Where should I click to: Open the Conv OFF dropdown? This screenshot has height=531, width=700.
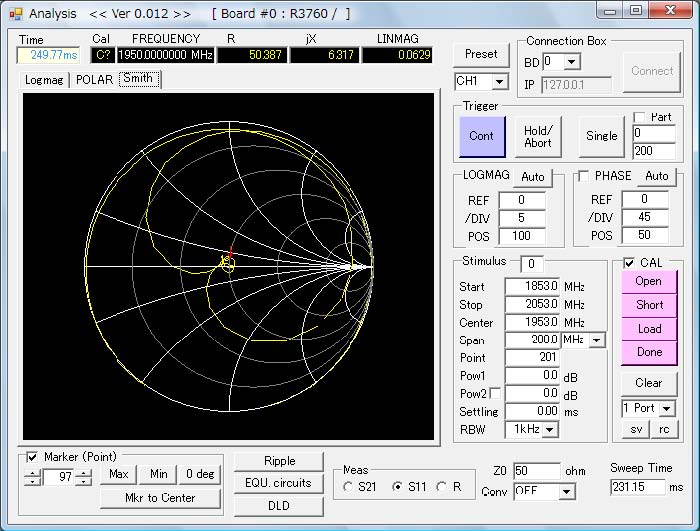coord(567,492)
